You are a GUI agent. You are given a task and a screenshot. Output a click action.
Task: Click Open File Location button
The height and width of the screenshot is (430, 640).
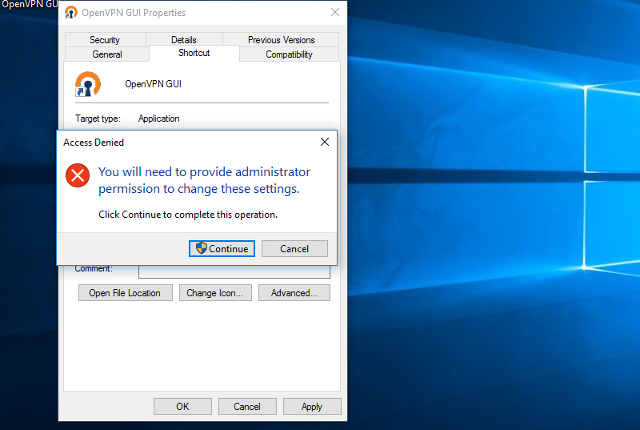[125, 293]
